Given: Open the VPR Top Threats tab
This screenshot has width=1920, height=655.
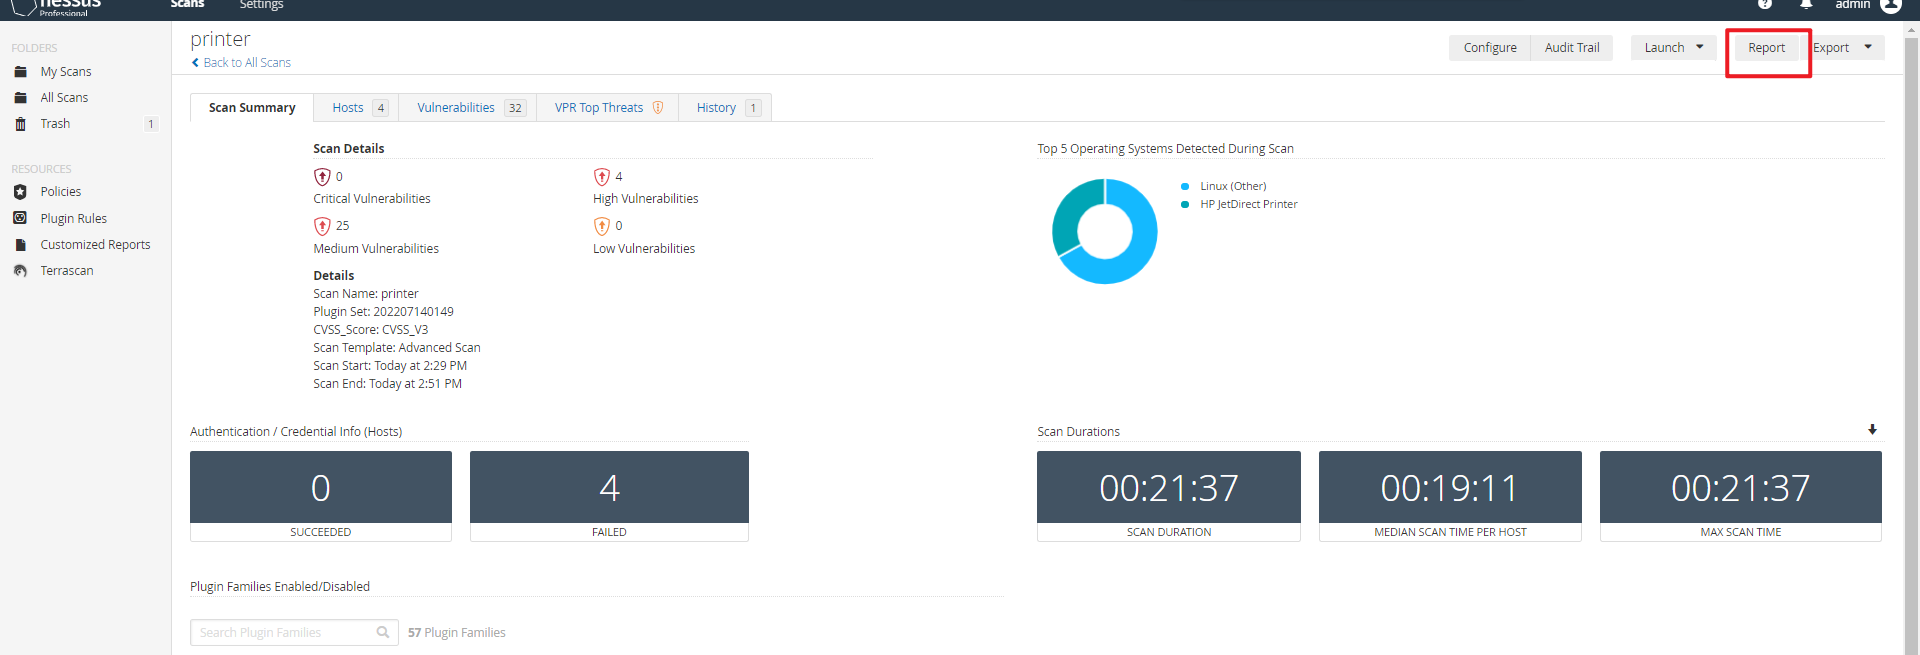Looking at the screenshot, I should point(608,108).
